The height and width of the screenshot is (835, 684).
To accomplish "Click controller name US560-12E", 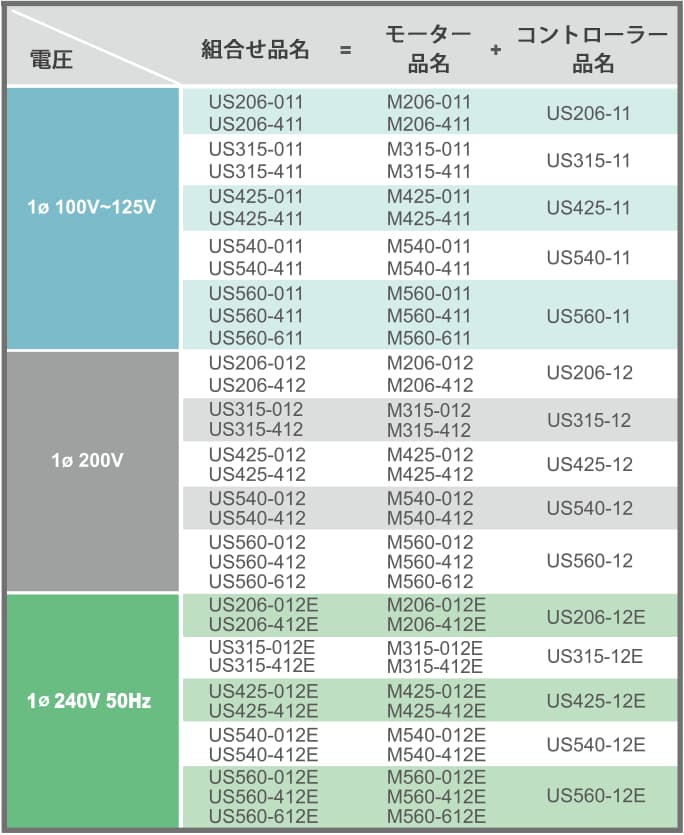I will [x=595, y=796].
